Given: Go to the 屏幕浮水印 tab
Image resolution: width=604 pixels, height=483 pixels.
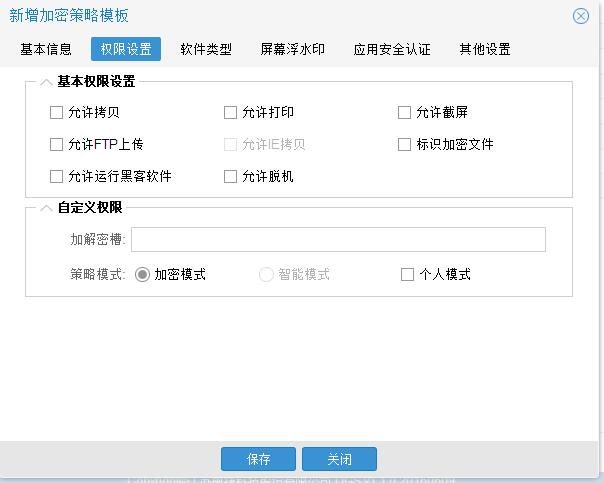Looking at the screenshot, I should click(x=292, y=49).
